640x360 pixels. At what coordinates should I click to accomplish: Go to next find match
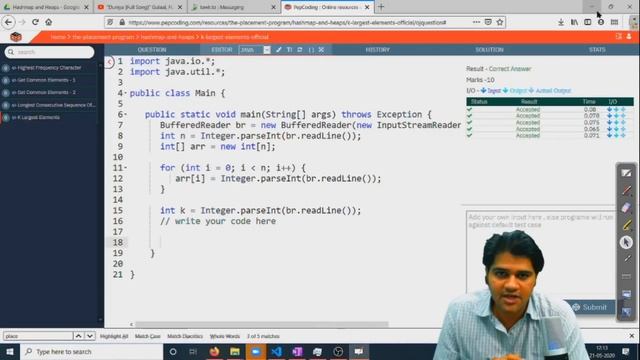(x=89, y=336)
